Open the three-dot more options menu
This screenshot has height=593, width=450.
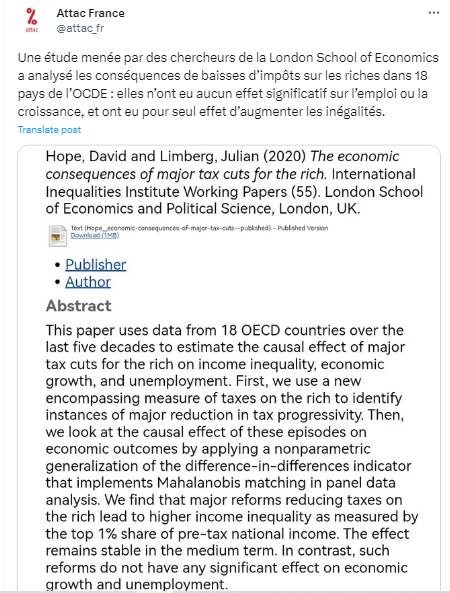point(434,13)
